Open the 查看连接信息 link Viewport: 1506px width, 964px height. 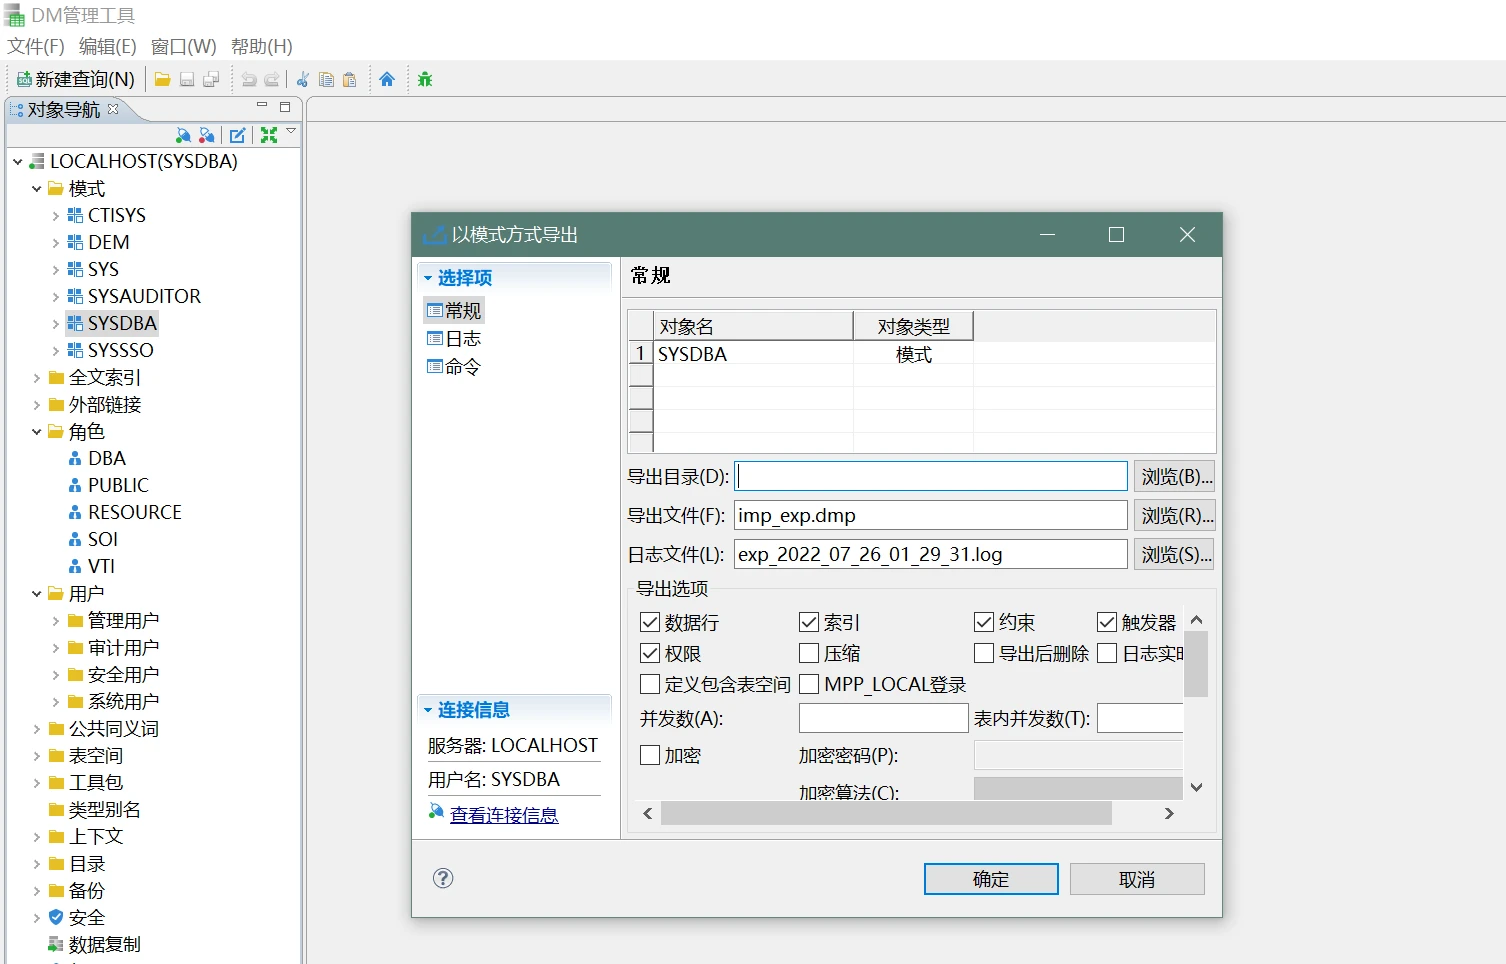(503, 815)
